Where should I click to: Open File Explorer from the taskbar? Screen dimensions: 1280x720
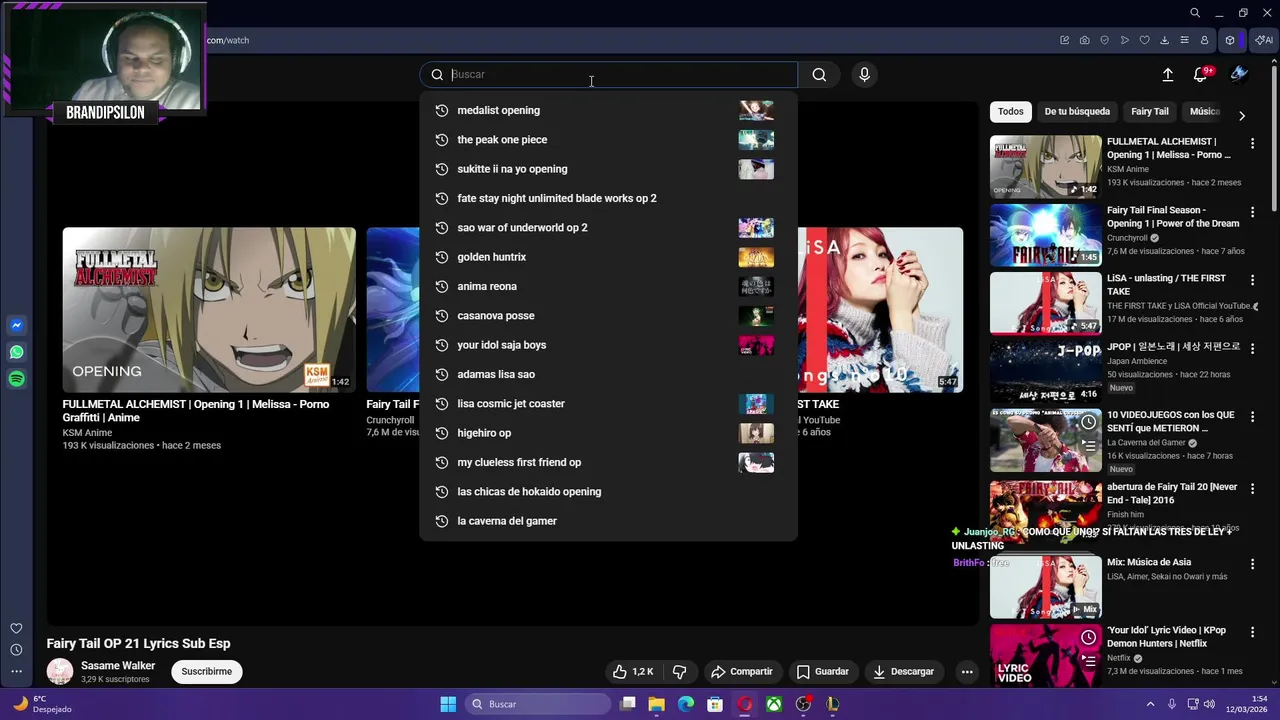tap(657, 704)
